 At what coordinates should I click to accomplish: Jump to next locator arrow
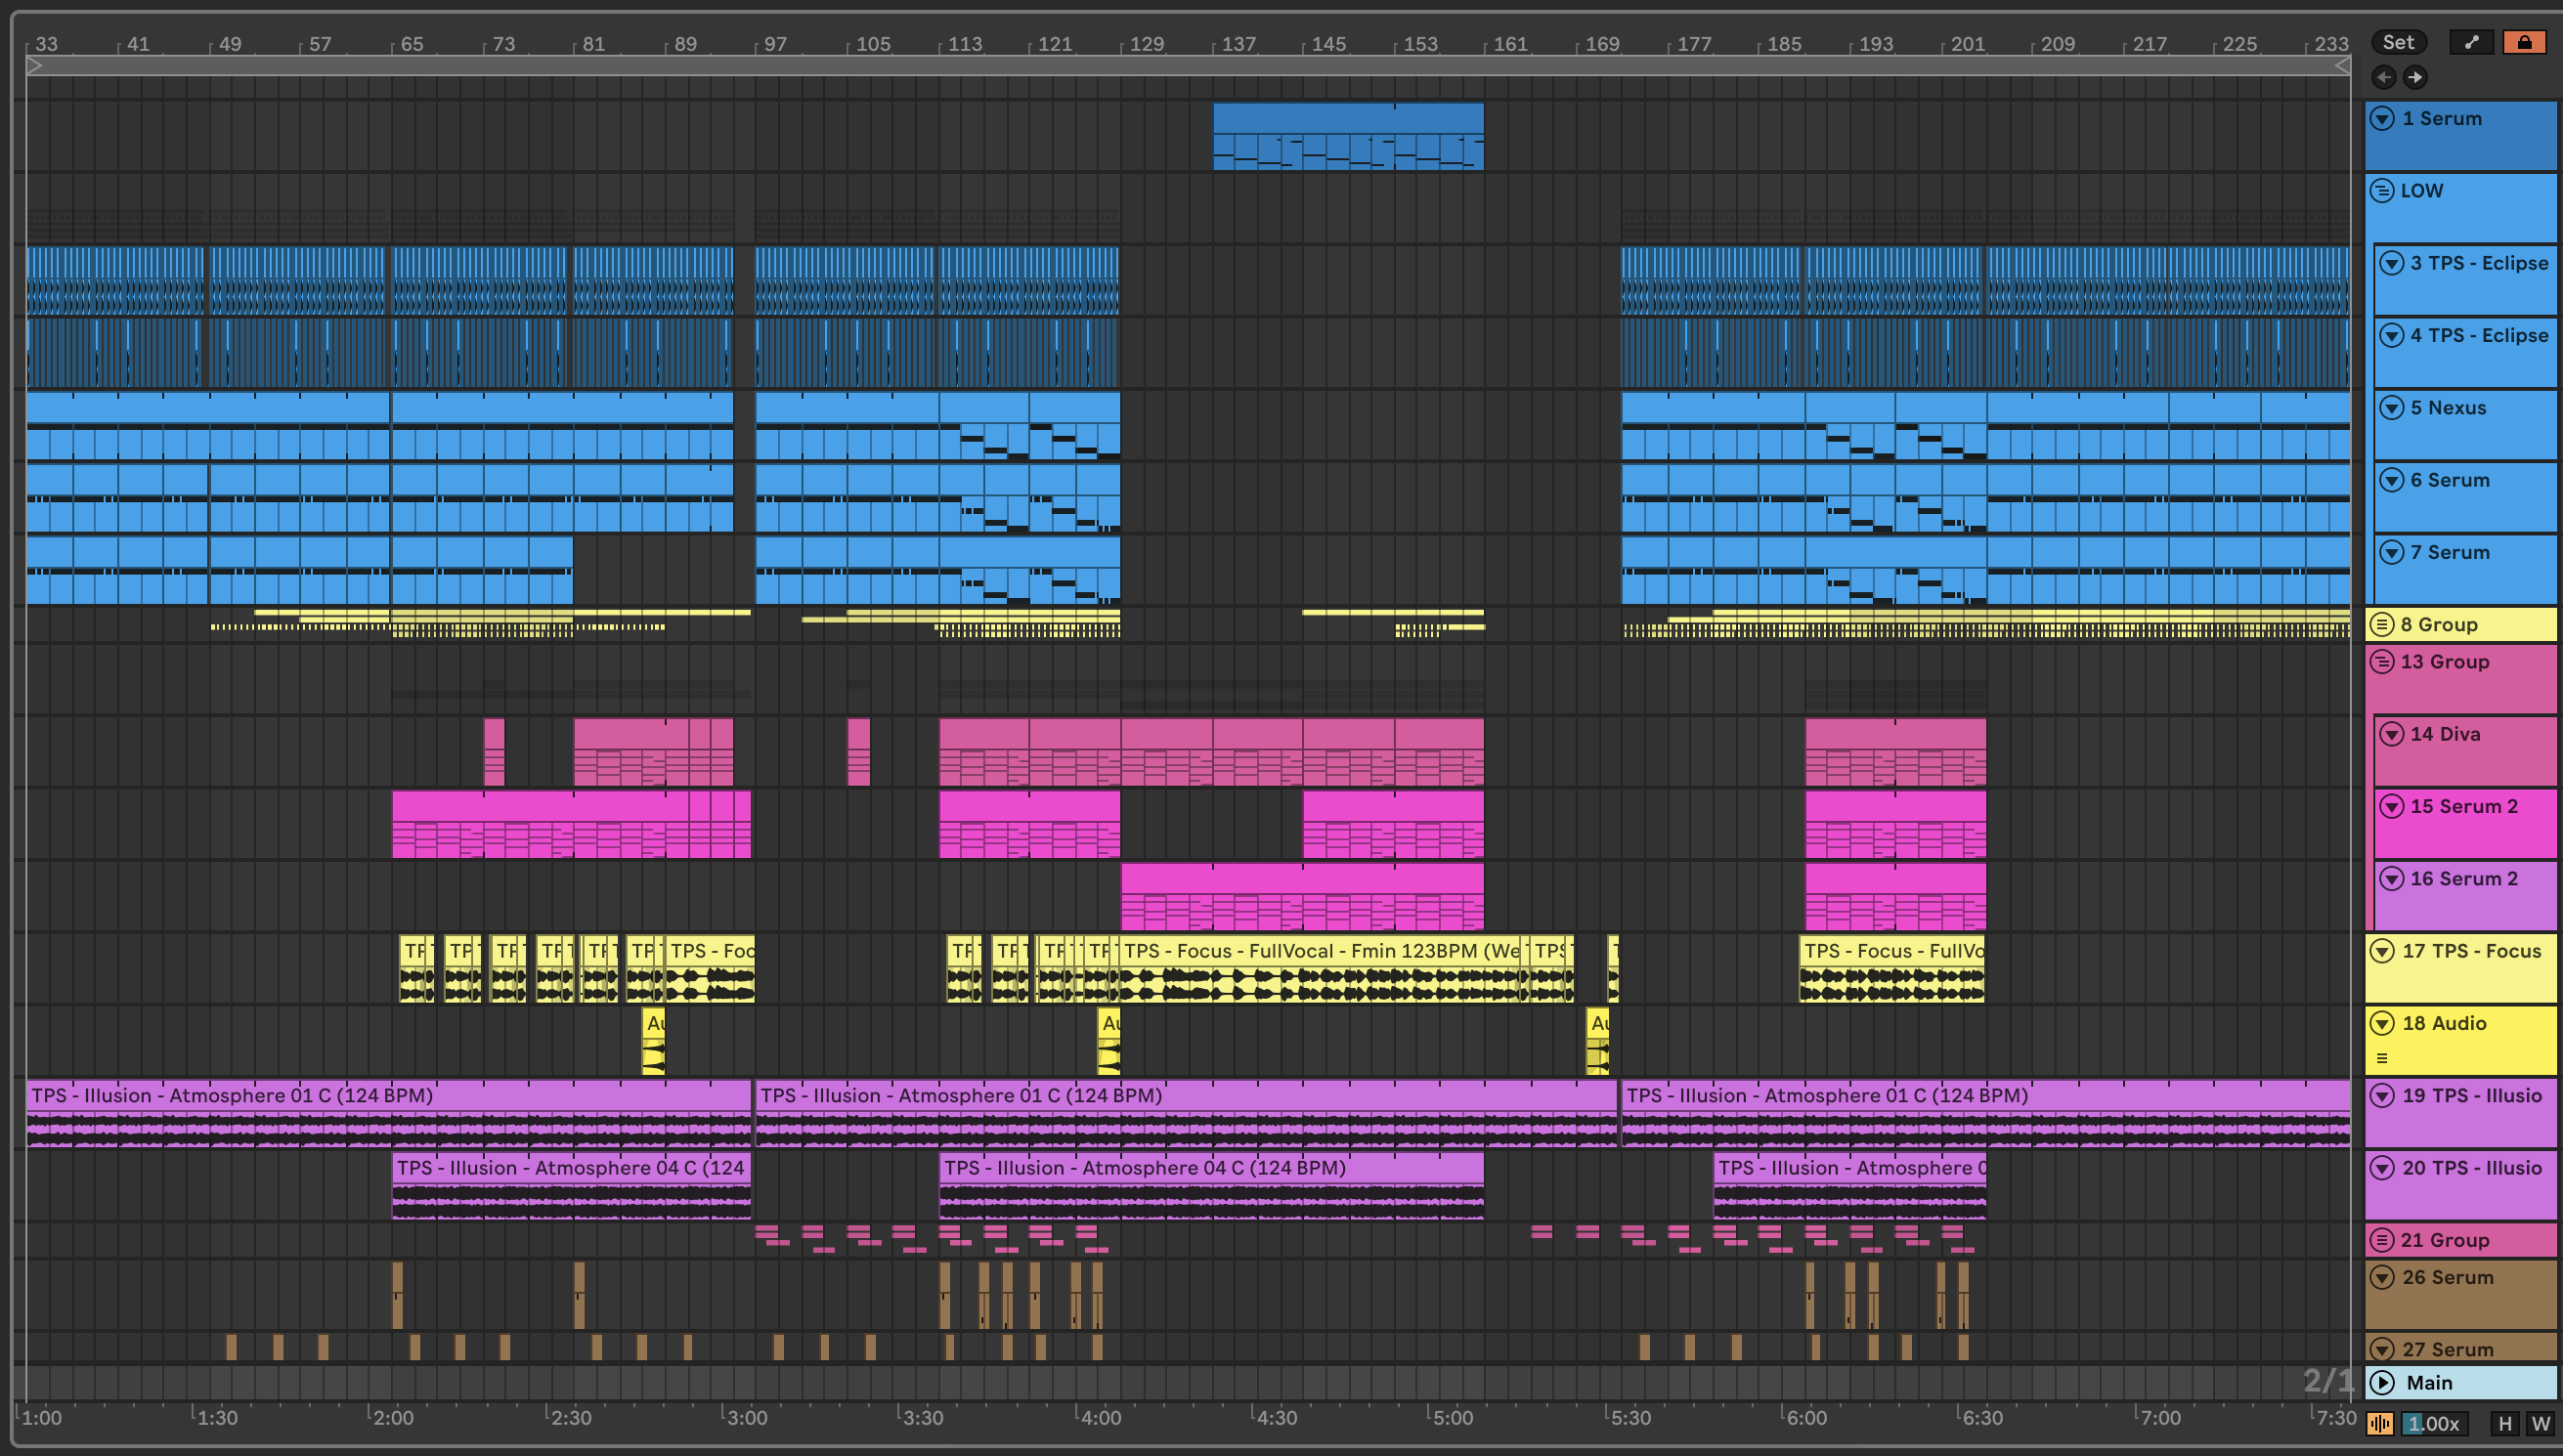tap(2415, 77)
